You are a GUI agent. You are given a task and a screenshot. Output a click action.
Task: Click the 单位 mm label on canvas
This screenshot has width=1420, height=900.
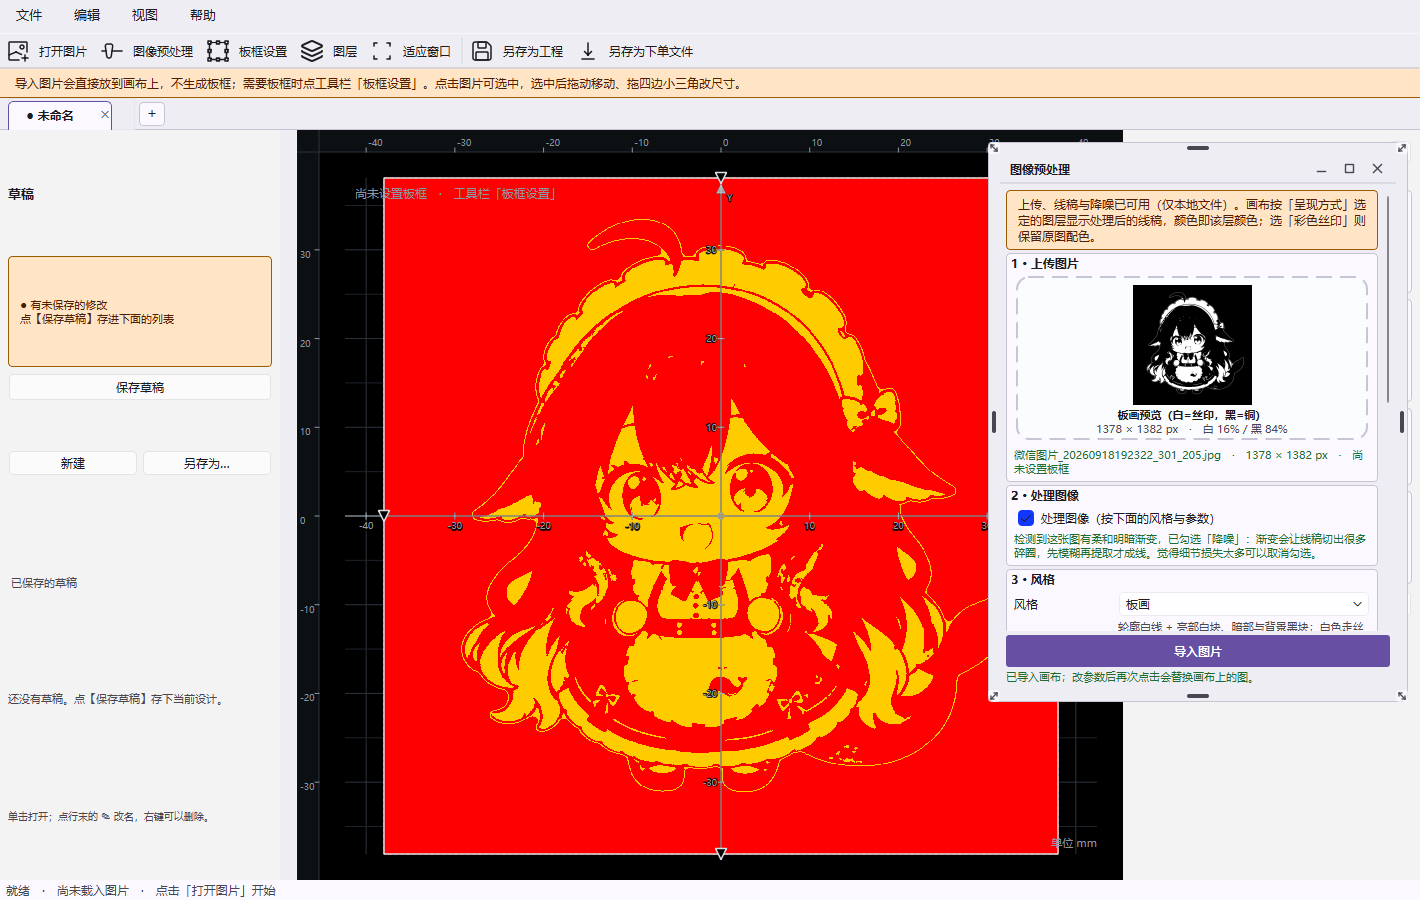(1074, 843)
